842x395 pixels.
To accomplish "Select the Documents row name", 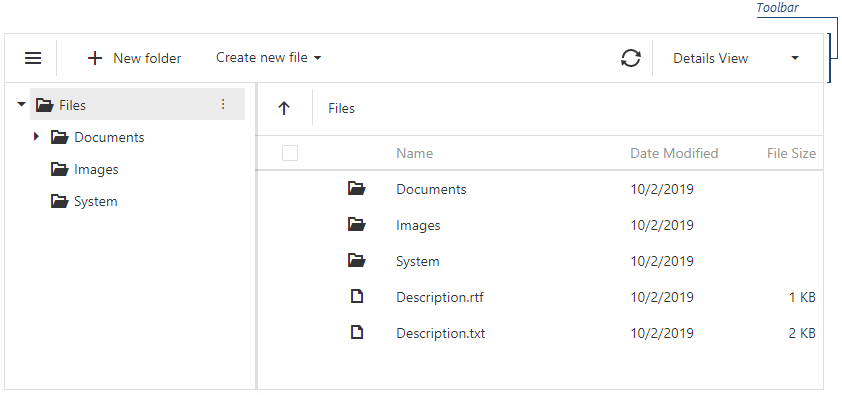I will click(x=431, y=189).
